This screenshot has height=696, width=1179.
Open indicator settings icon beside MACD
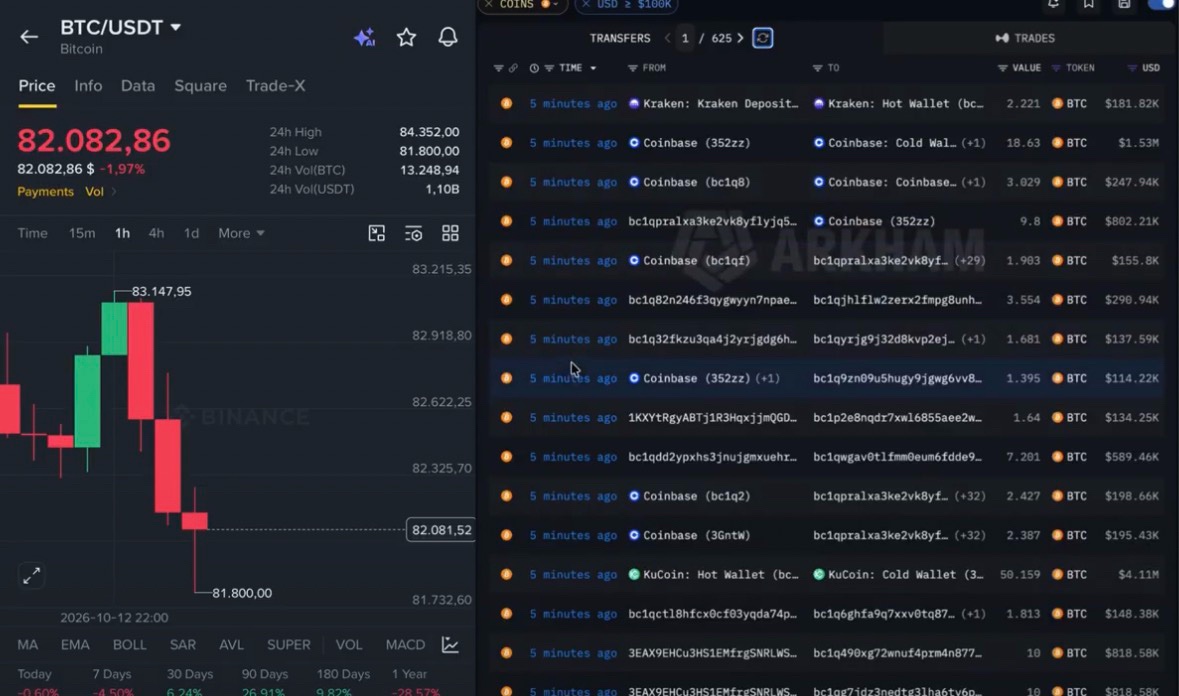450,644
